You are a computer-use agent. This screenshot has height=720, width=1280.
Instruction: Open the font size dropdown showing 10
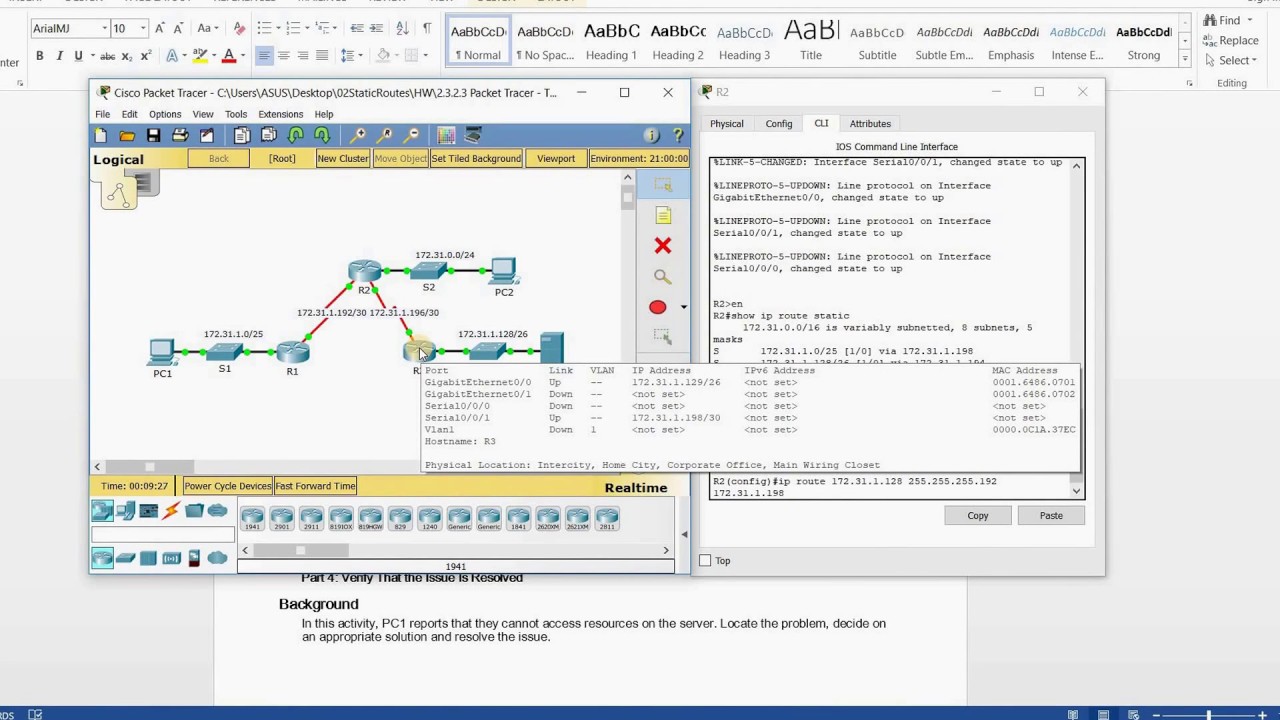pyautogui.click(x=143, y=28)
